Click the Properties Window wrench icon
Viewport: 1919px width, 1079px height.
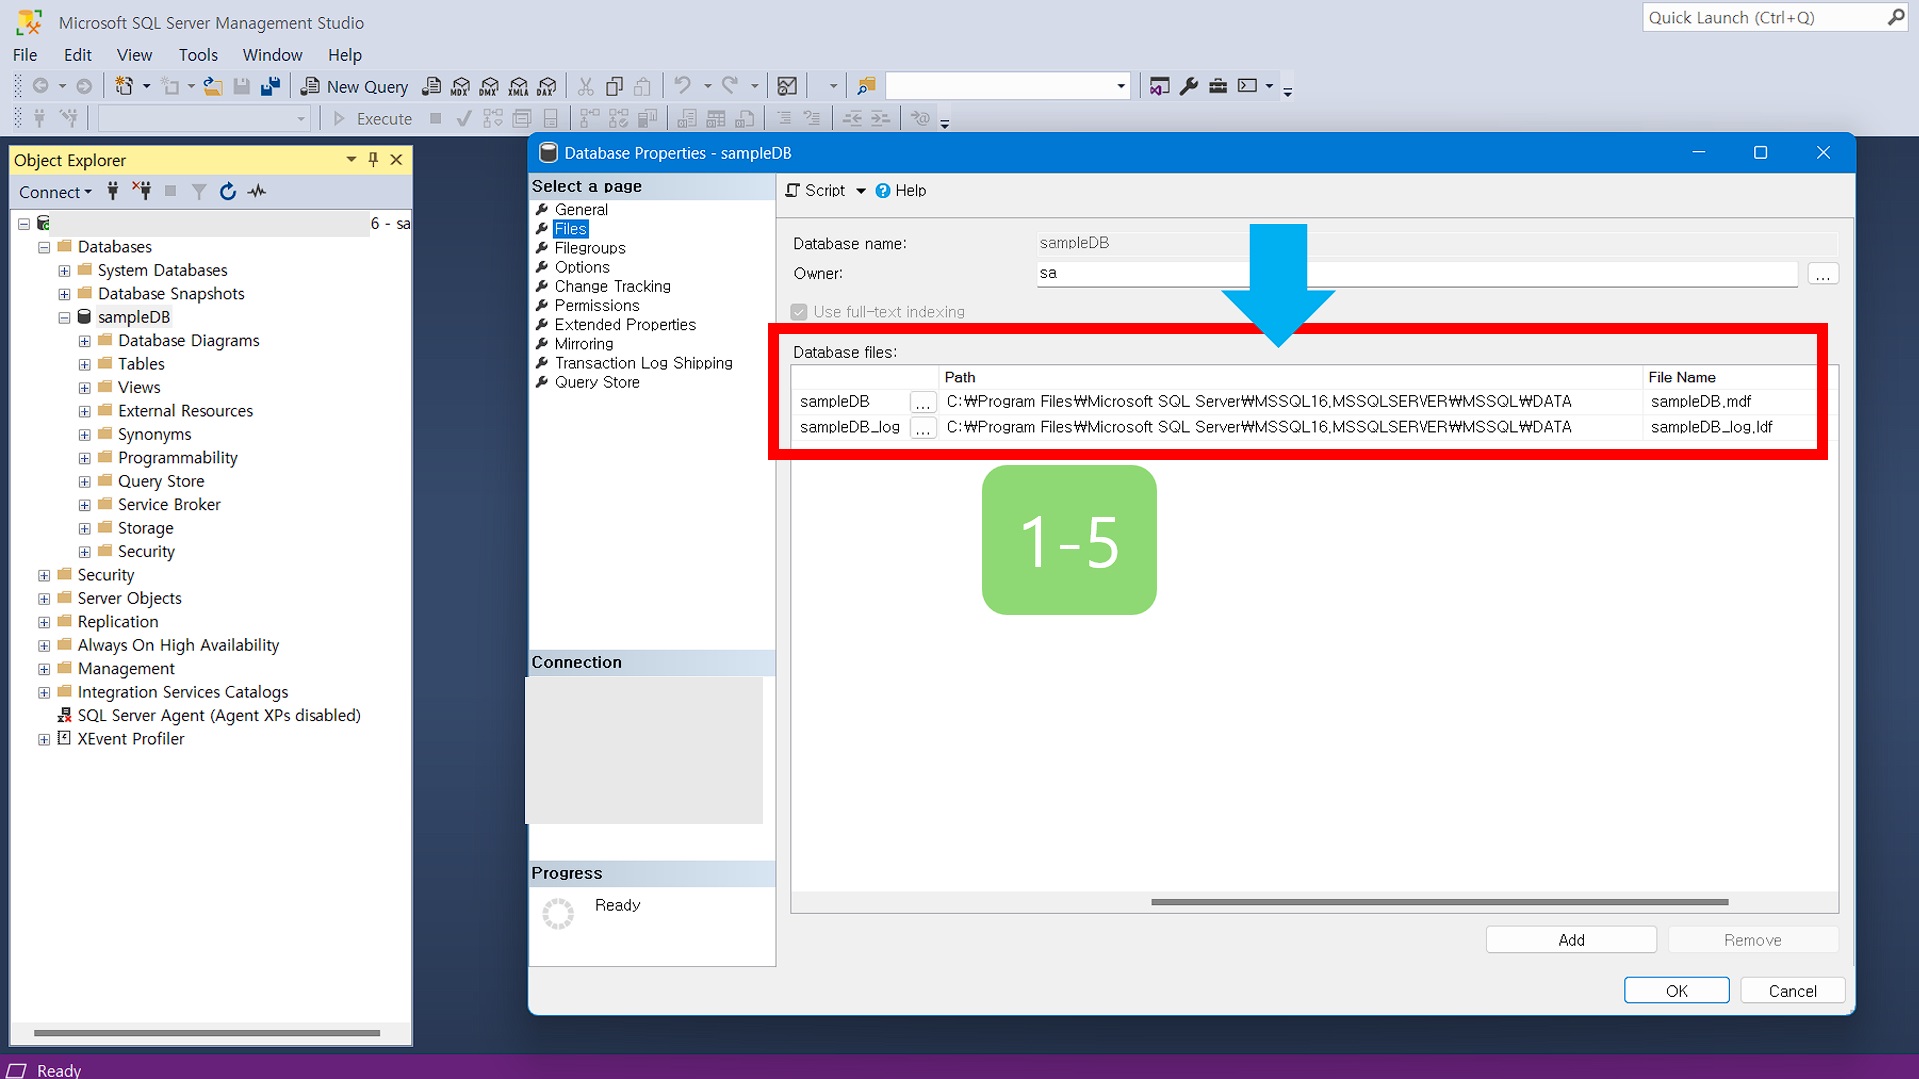coord(1188,86)
